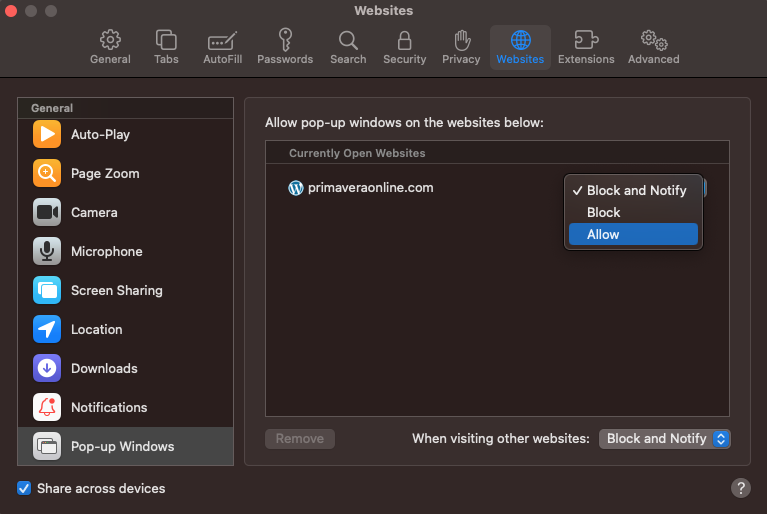This screenshot has width=767, height=514.
Task: Open the help question mark button
Action: coord(740,488)
